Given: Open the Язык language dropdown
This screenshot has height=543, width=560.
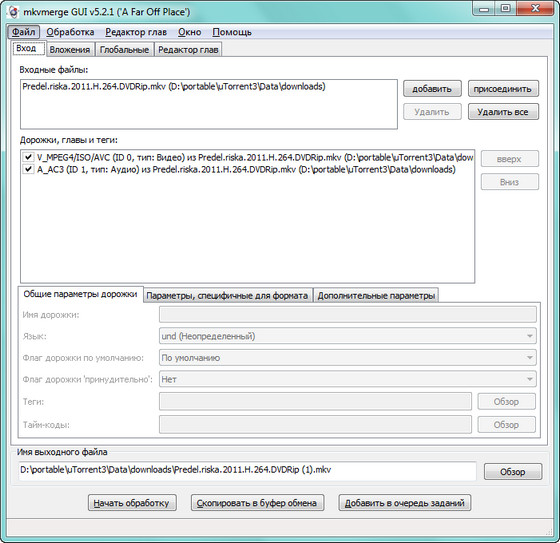Looking at the screenshot, I should click(348, 336).
